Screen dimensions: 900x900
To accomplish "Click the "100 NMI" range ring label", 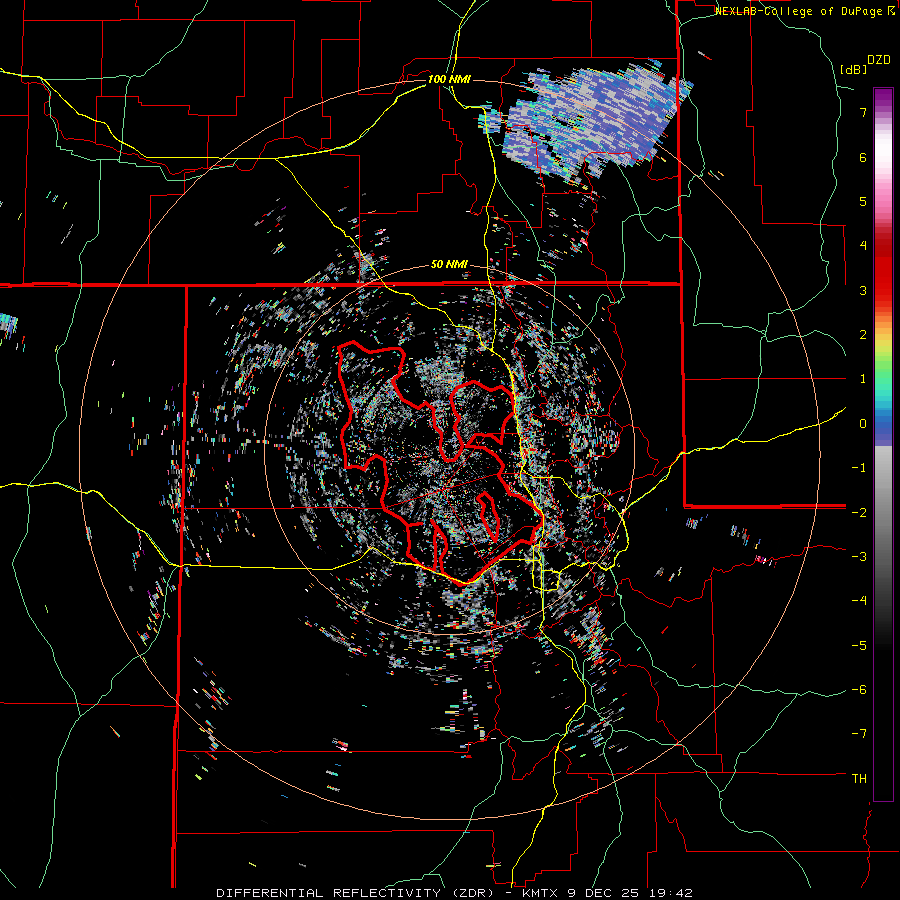I will pos(449,79).
